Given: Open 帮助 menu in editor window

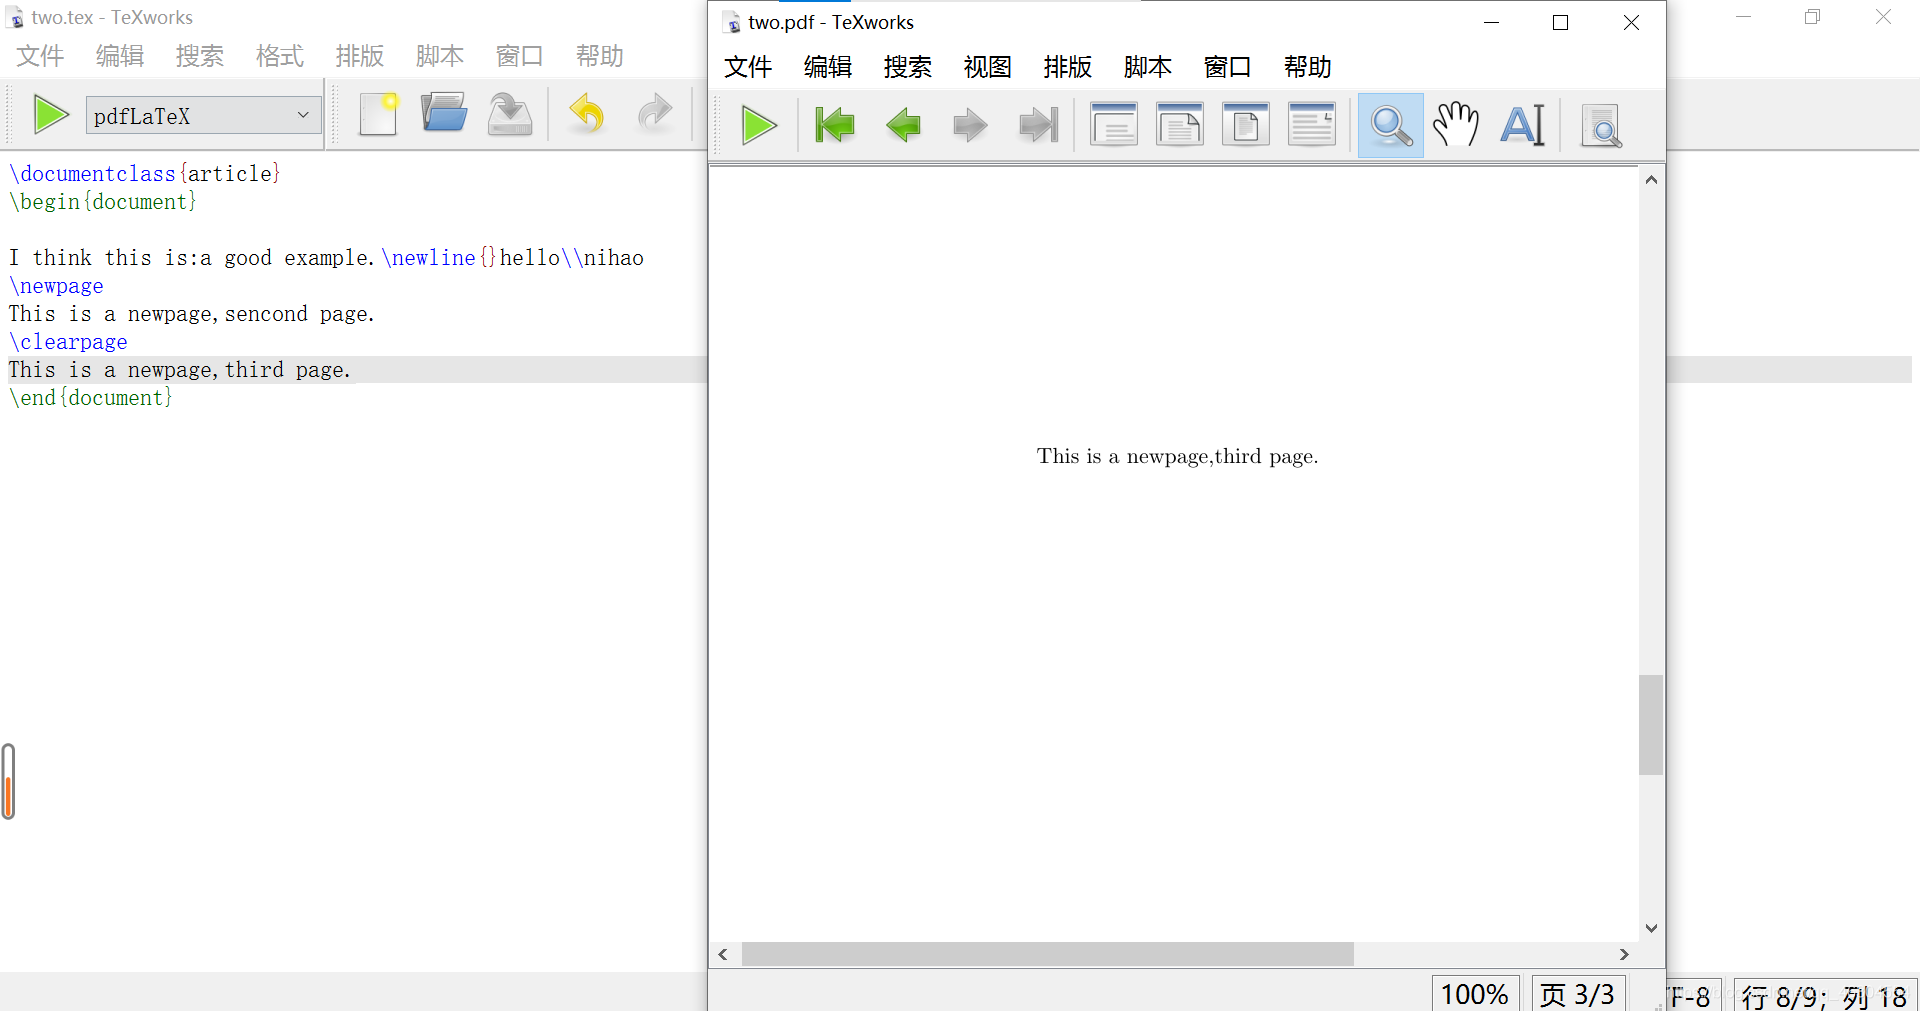Looking at the screenshot, I should (600, 56).
